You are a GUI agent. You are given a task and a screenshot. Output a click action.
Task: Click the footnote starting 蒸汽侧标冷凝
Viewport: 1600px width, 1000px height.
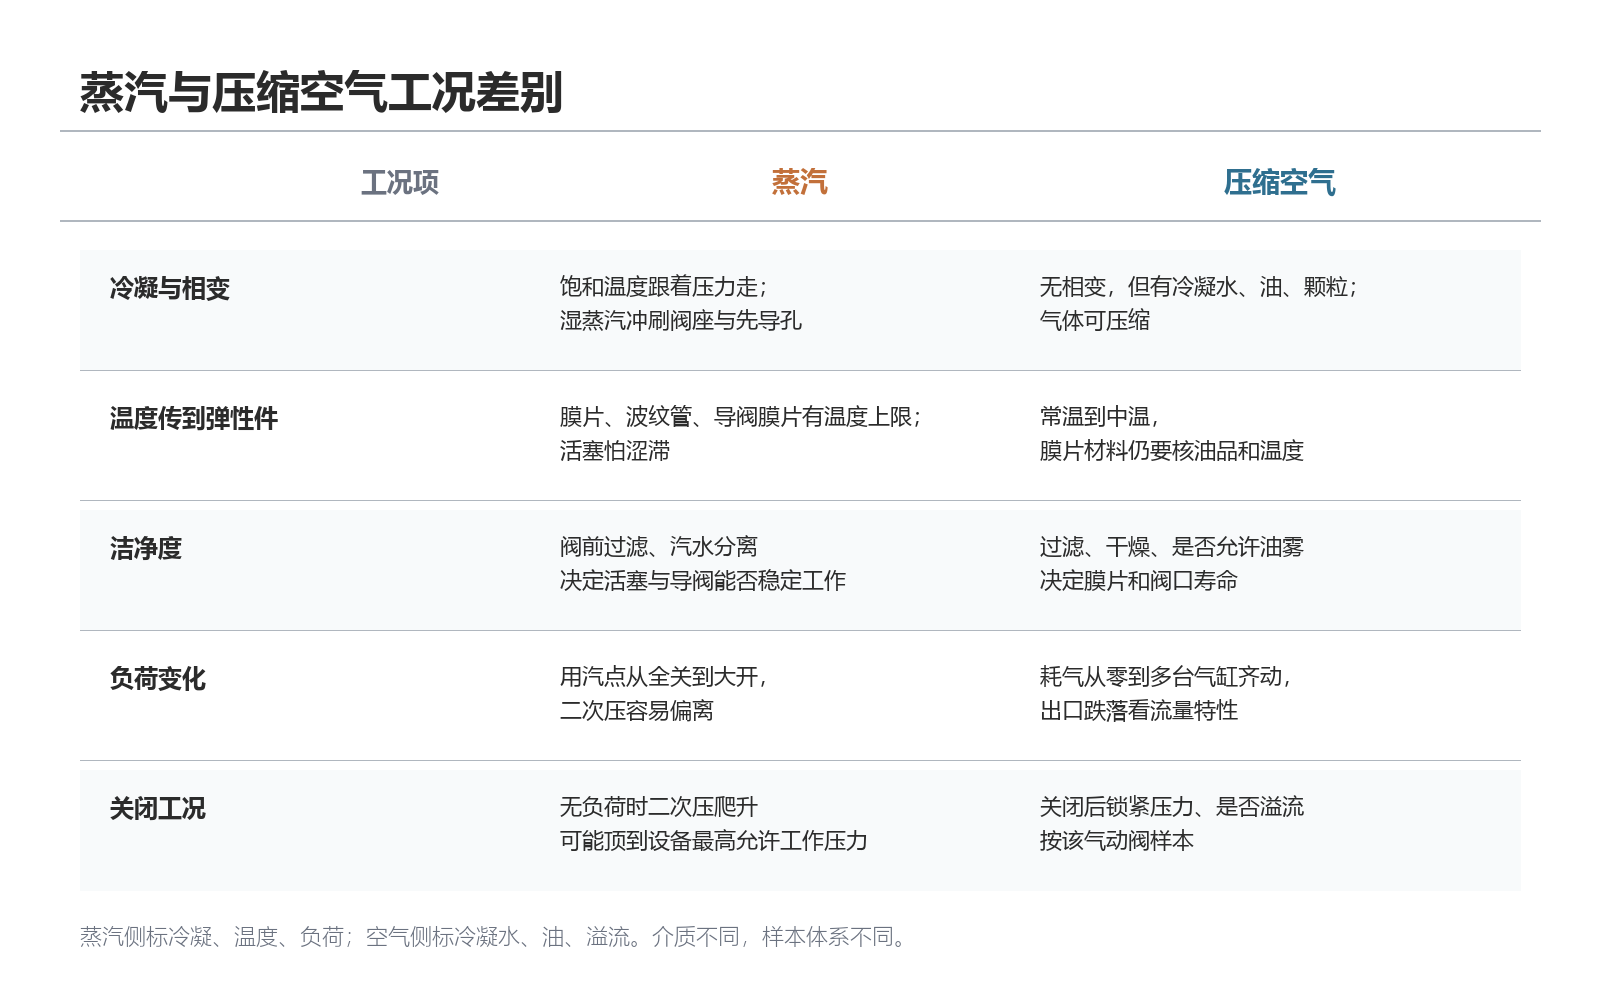pyautogui.click(x=494, y=937)
